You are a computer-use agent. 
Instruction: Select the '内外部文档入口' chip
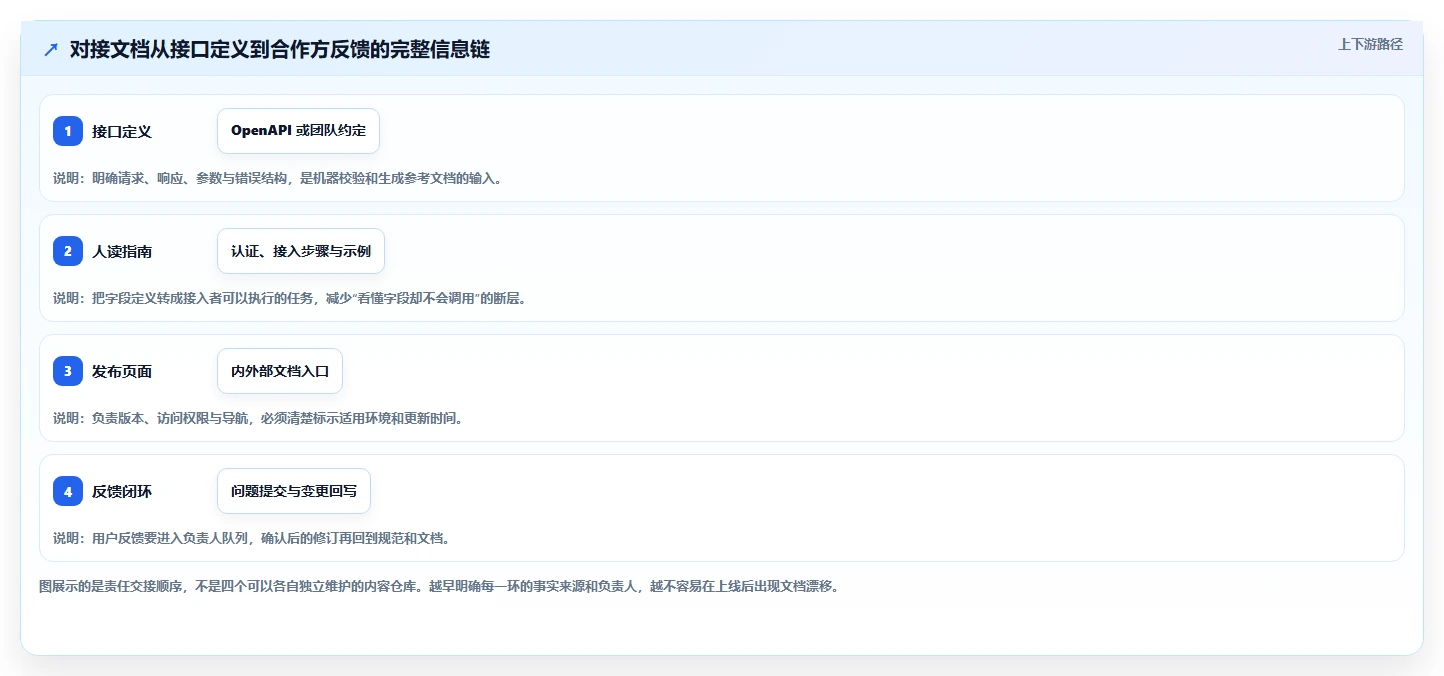coord(280,371)
